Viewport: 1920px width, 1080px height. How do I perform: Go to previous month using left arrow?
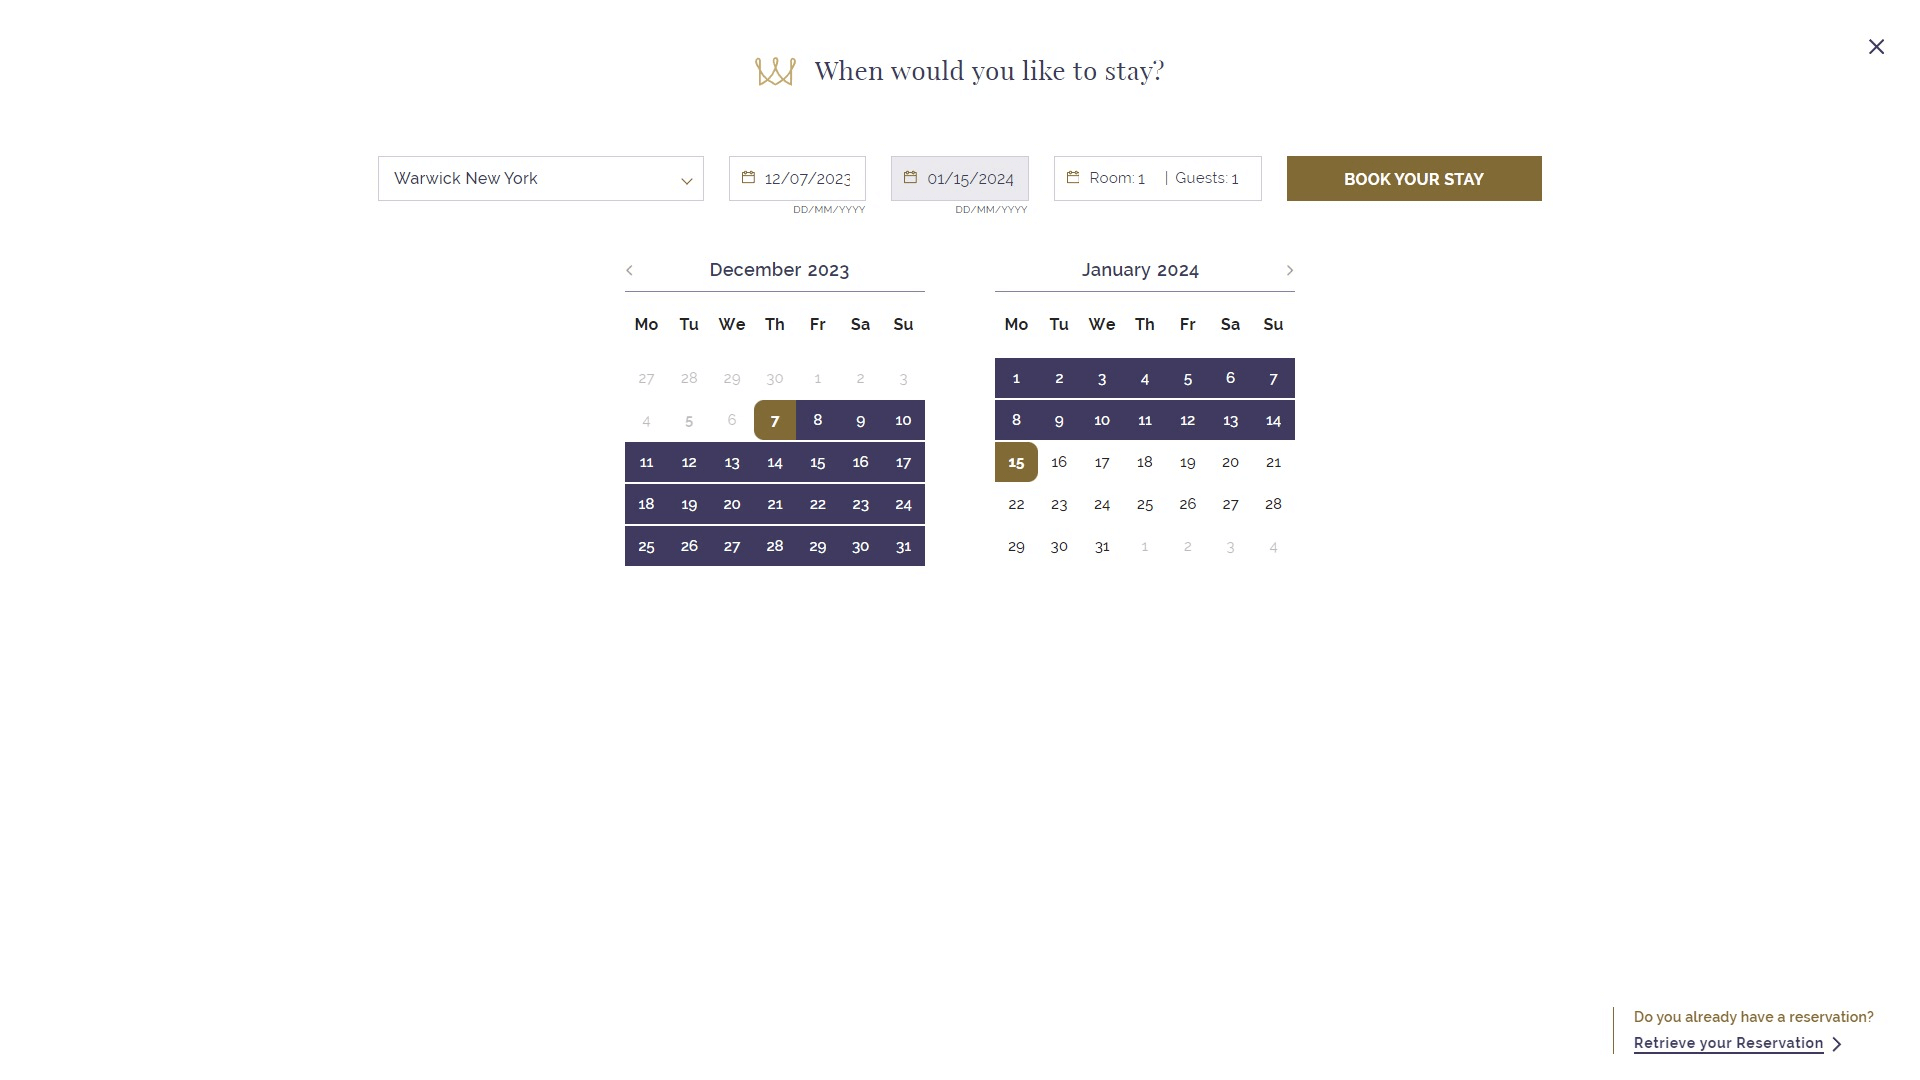629,270
